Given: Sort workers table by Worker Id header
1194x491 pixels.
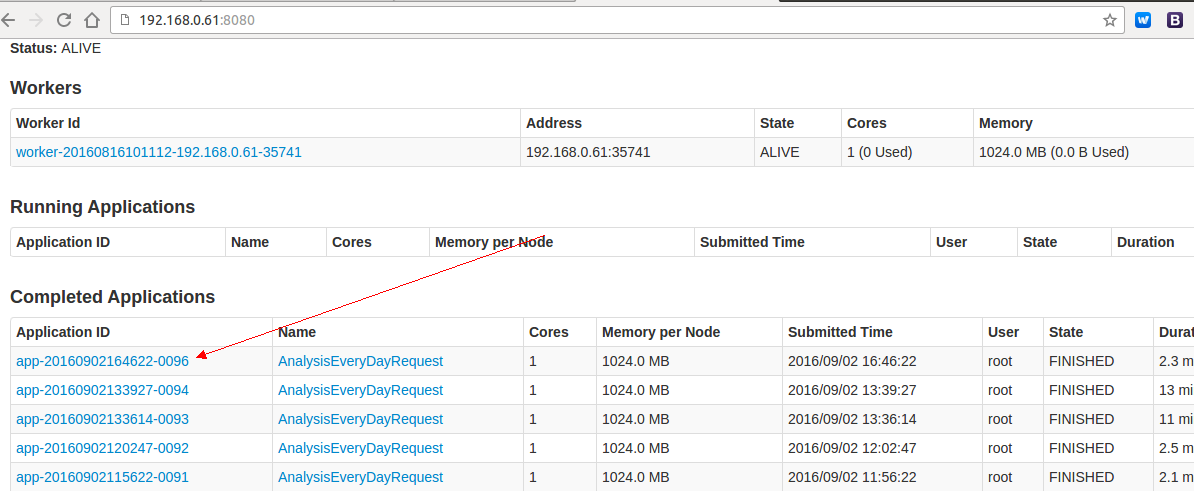Looking at the screenshot, I should [x=48, y=123].
